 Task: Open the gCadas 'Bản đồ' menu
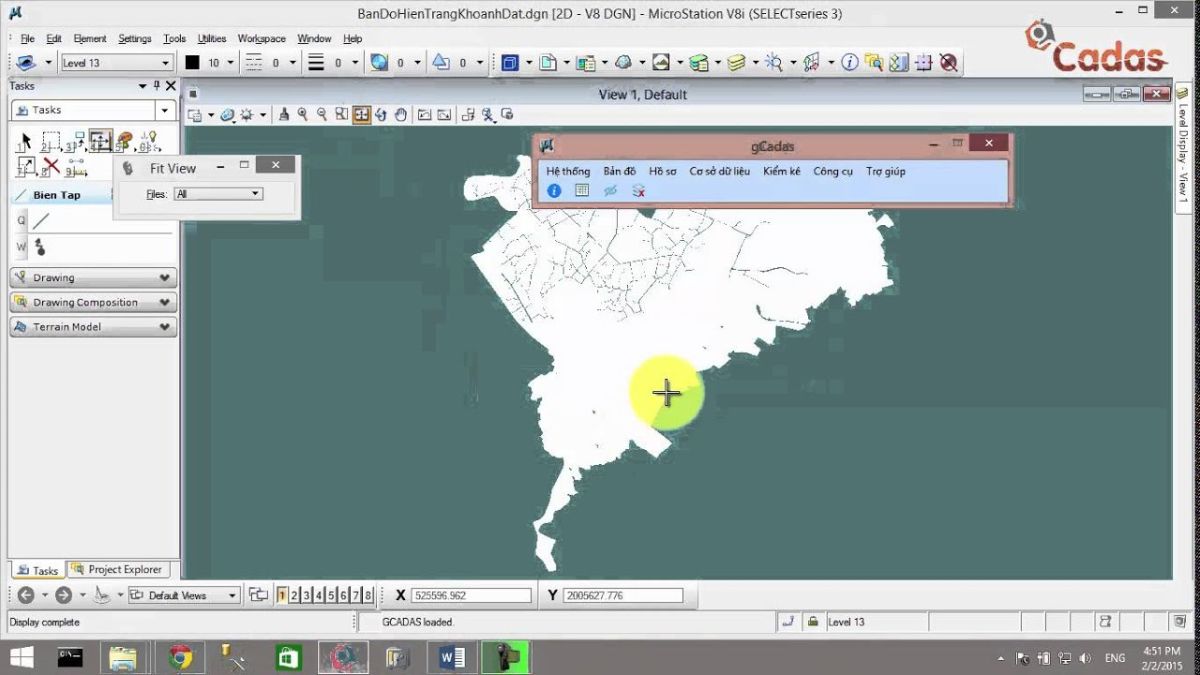pos(619,171)
